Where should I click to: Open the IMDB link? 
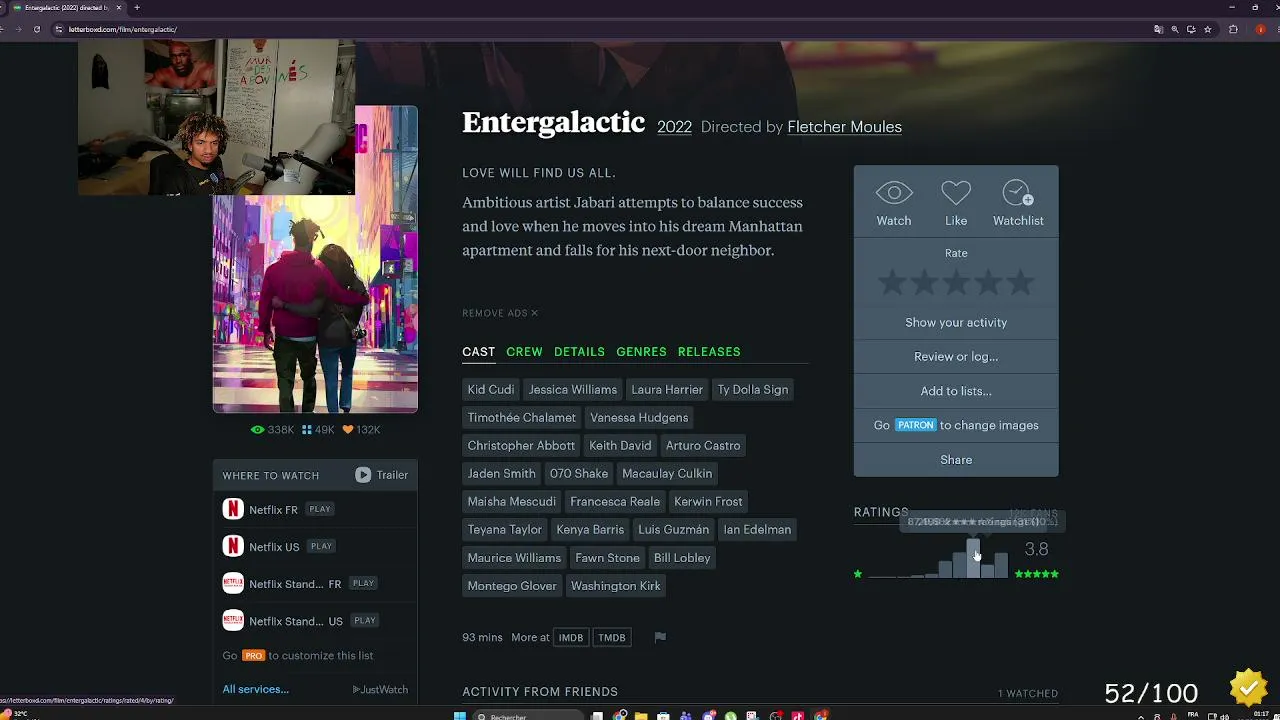pyautogui.click(x=571, y=638)
